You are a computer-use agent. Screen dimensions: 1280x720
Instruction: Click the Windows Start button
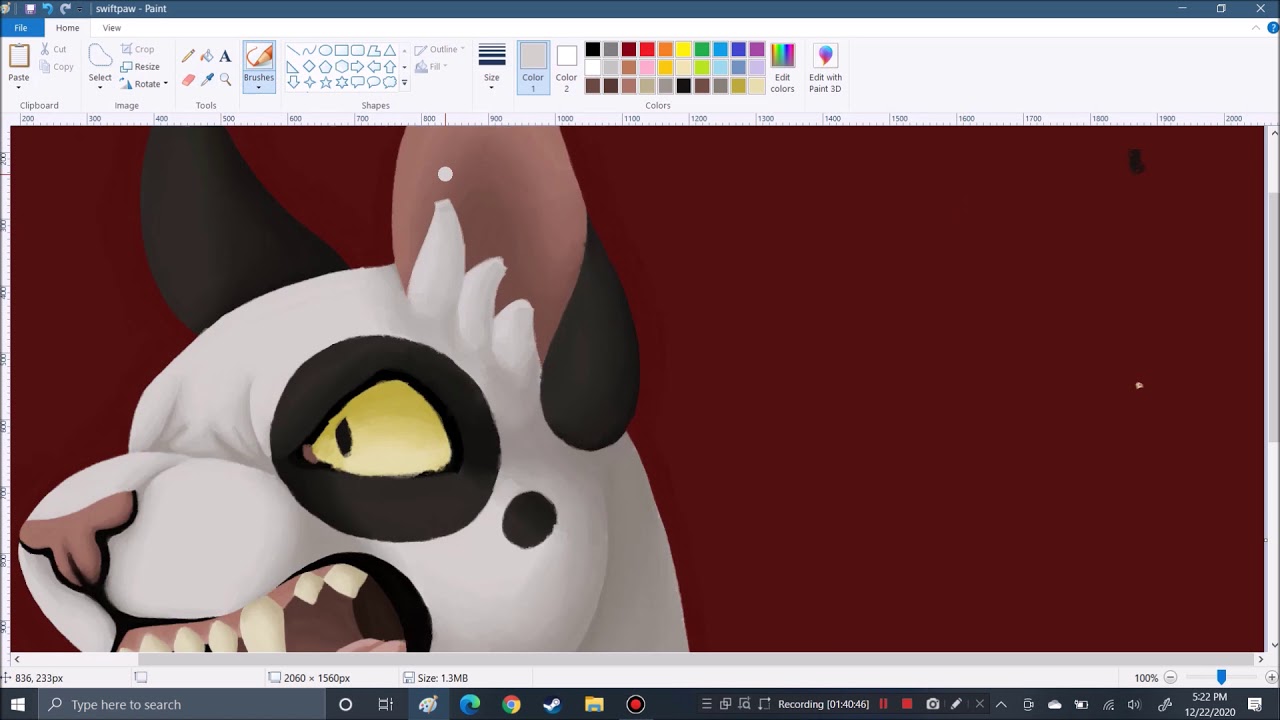pyautogui.click(x=18, y=704)
